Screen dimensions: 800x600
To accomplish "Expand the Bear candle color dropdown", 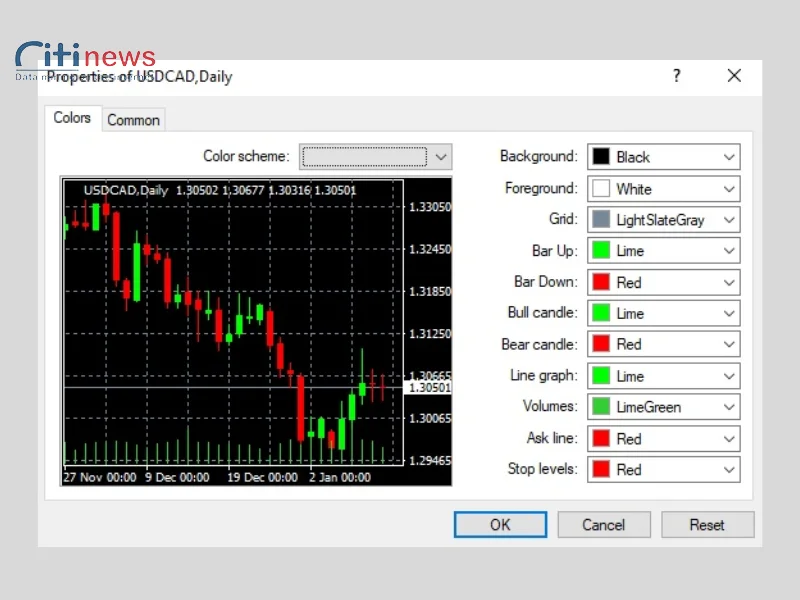I will tap(663, 344).
